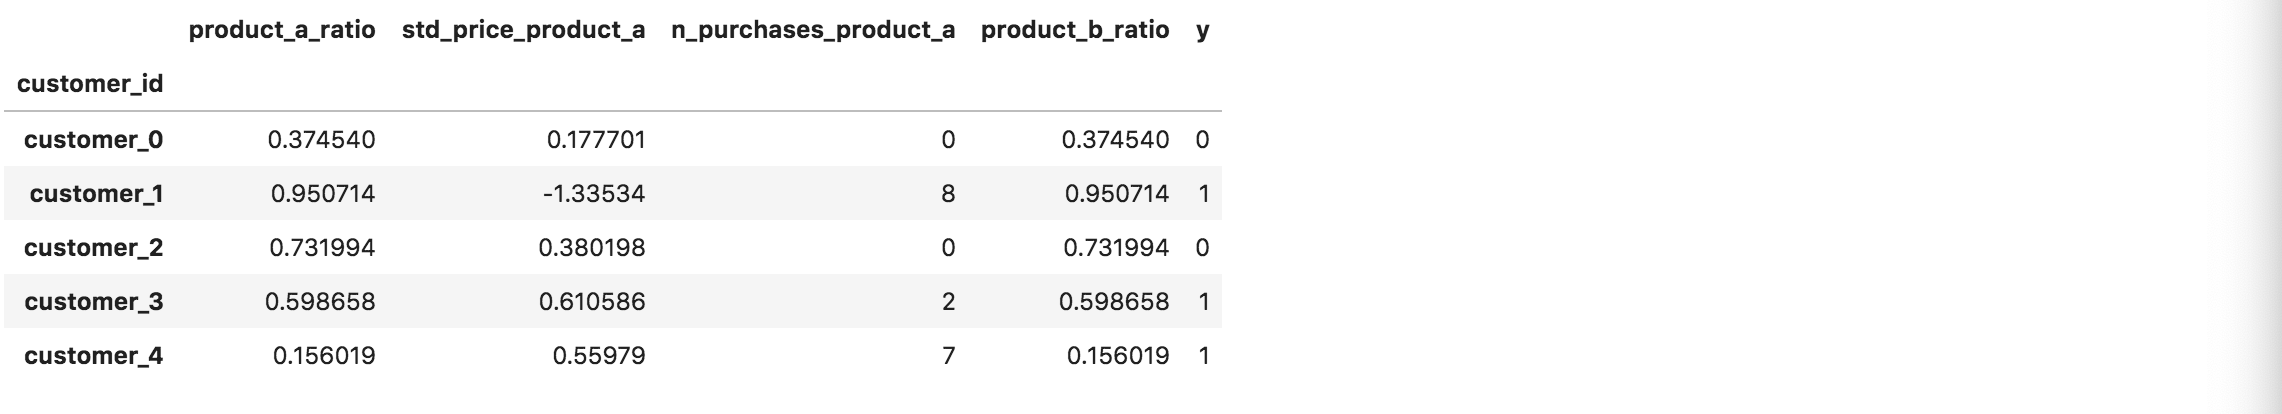Select the customer_2 row label
The image size is (2282, 414).
click(x=93, y=248)
